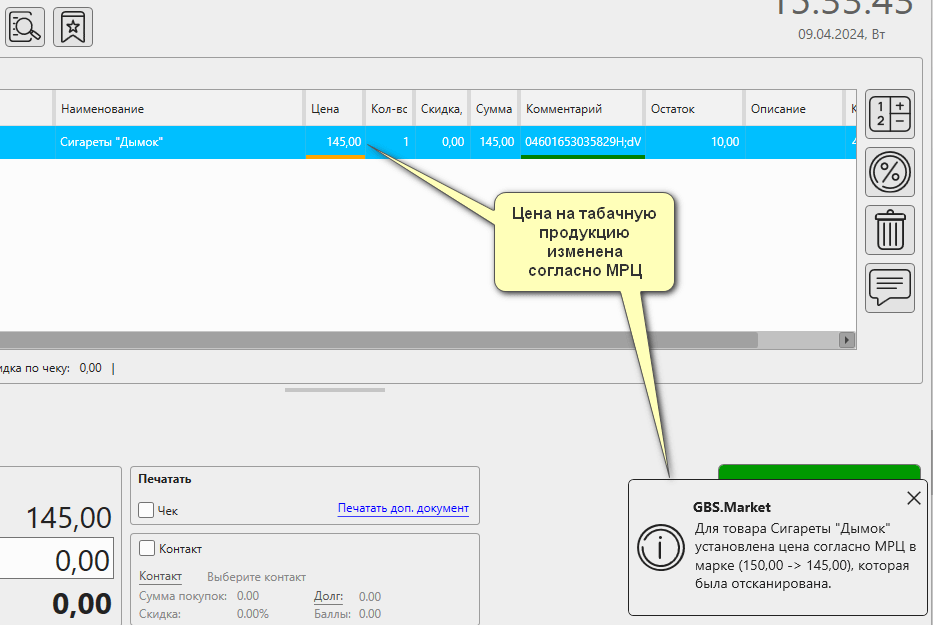Open the Долг link

click(328, 597)
